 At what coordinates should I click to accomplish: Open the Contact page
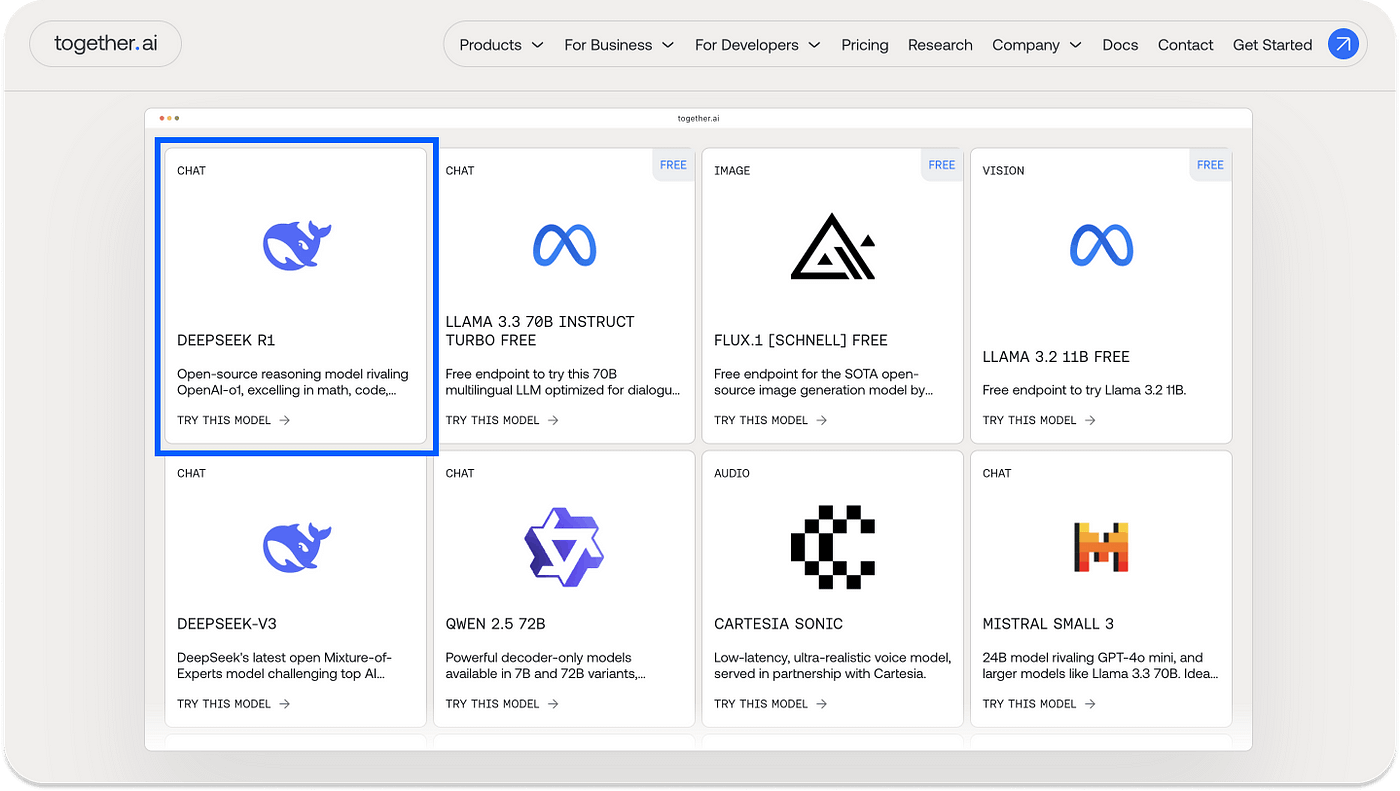[1185, 45]
